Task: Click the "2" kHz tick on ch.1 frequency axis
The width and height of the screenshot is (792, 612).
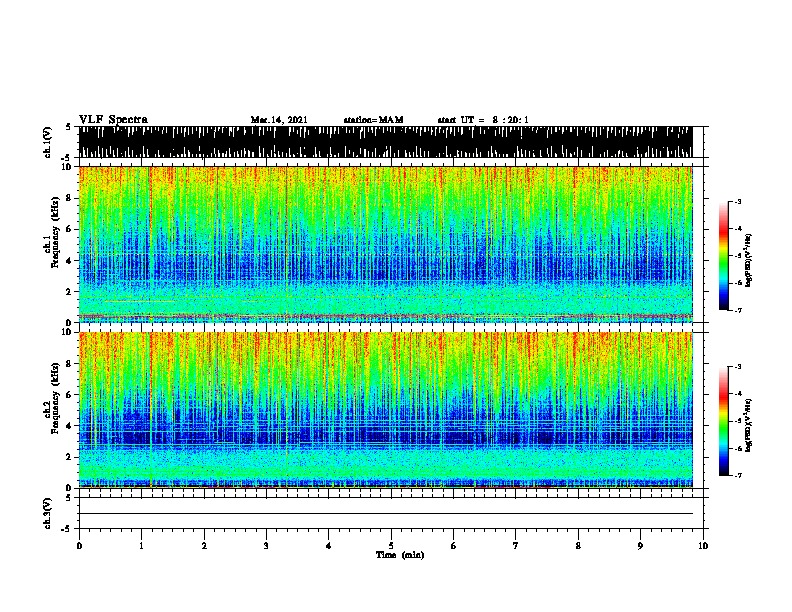Action: [69, 292]
